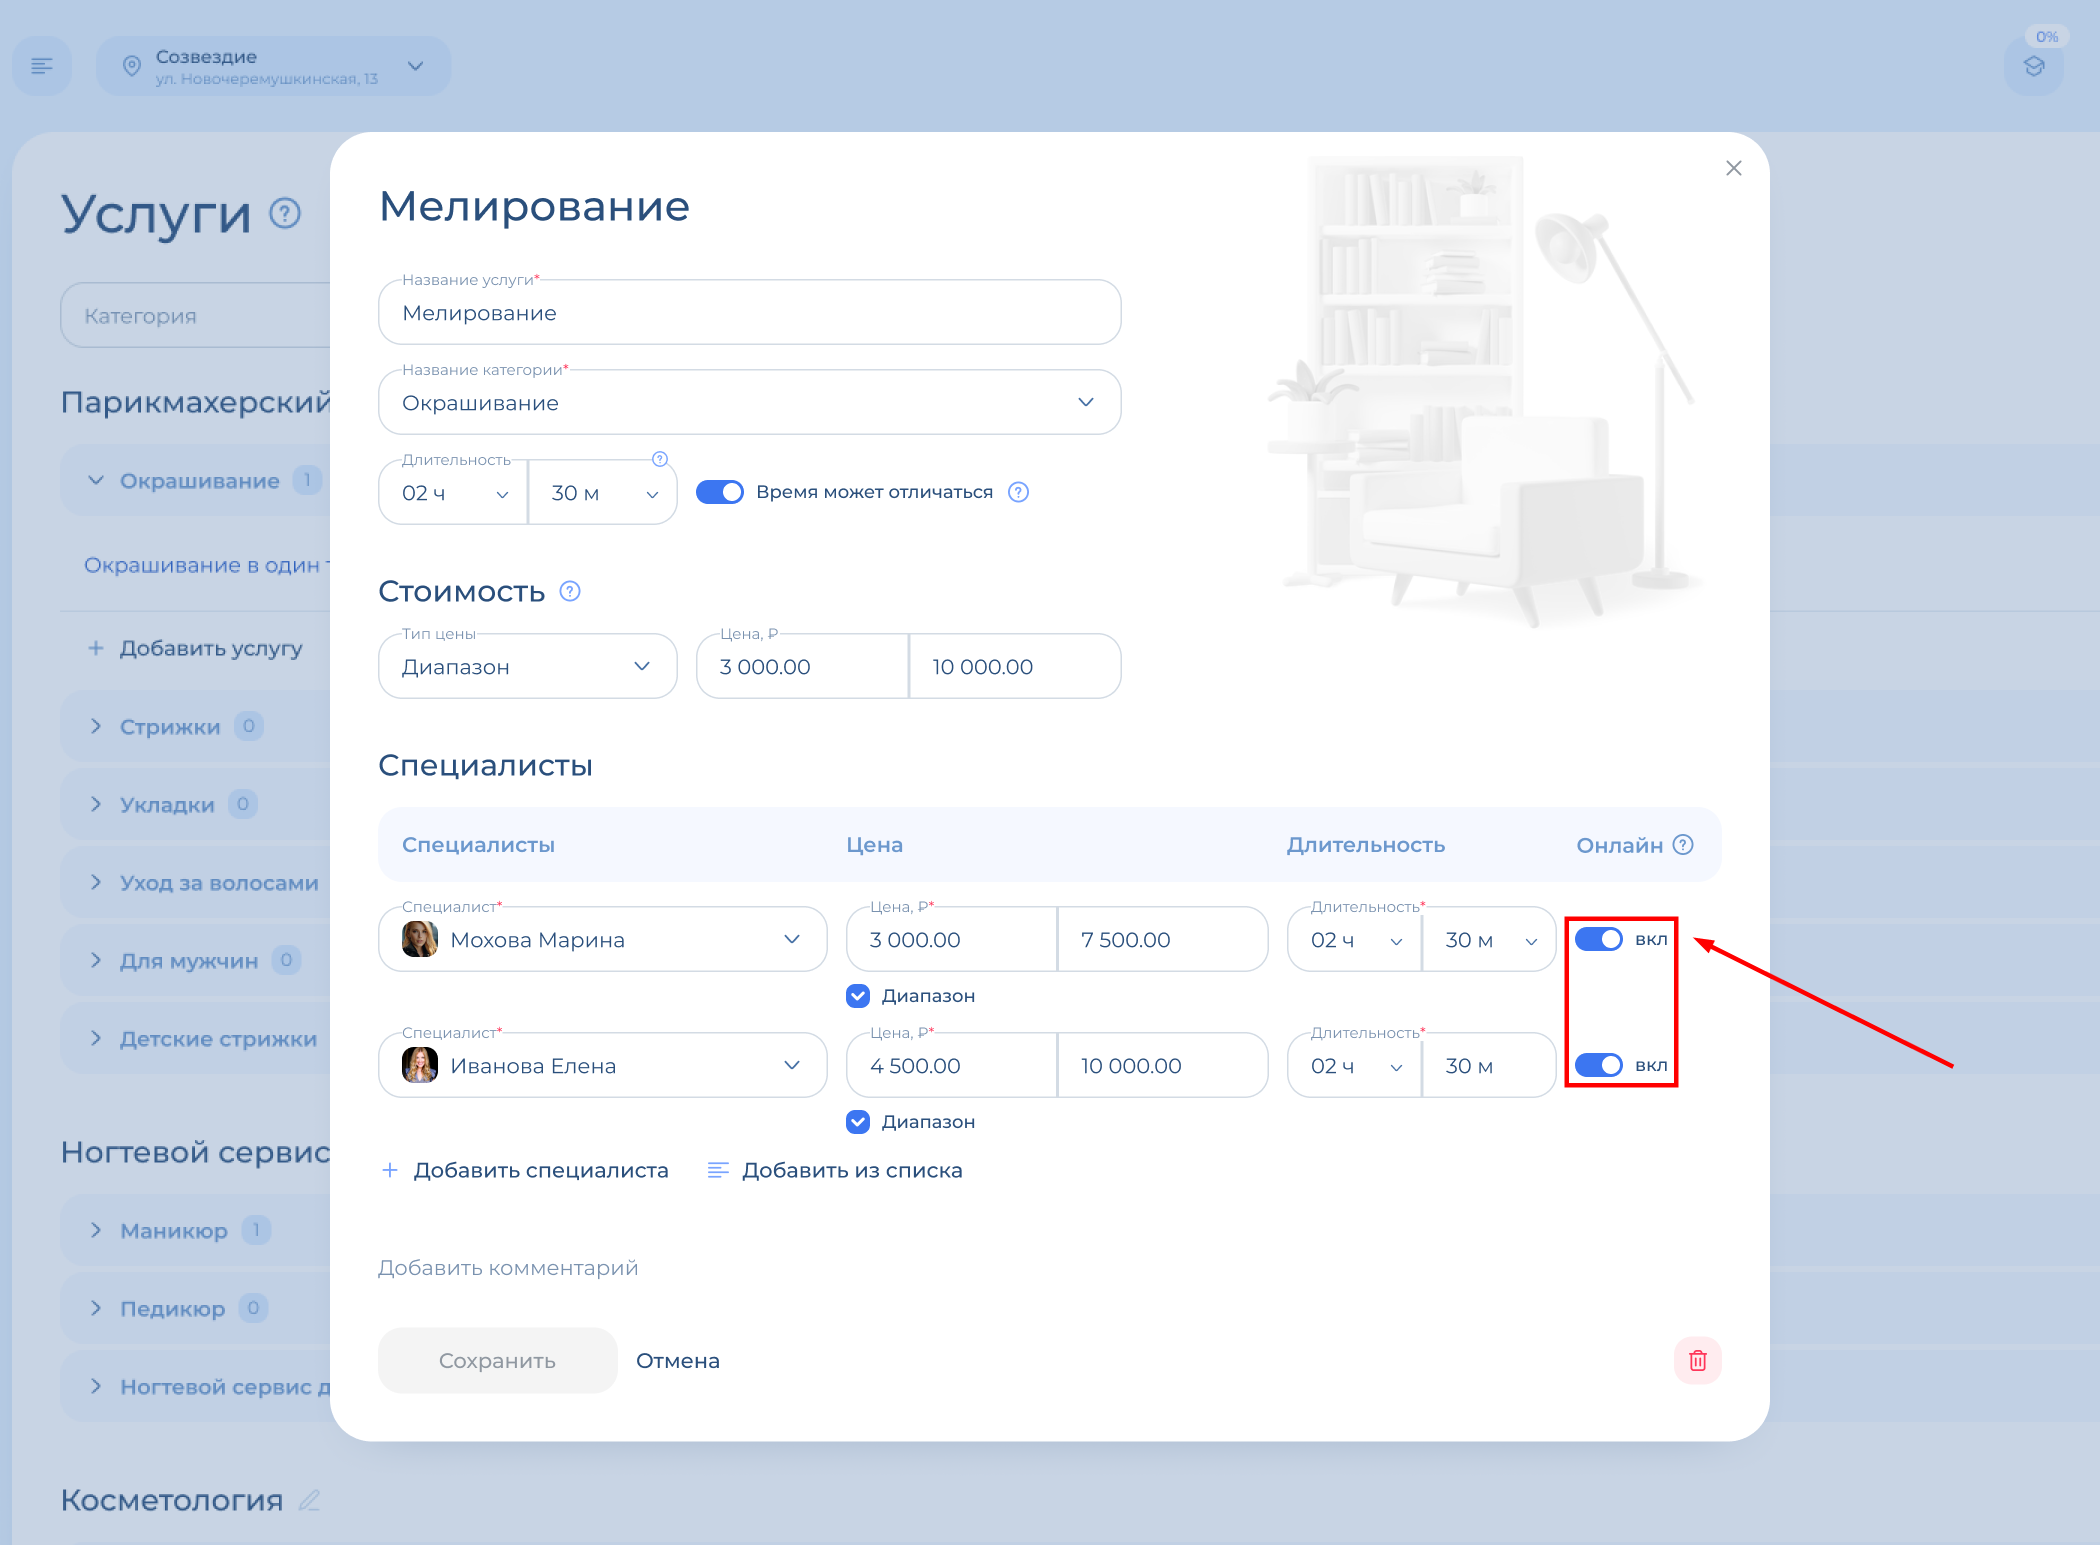2100x1545 pixels.
Task: Disable online toggle for Мохова Марина
Action: 1598,939
